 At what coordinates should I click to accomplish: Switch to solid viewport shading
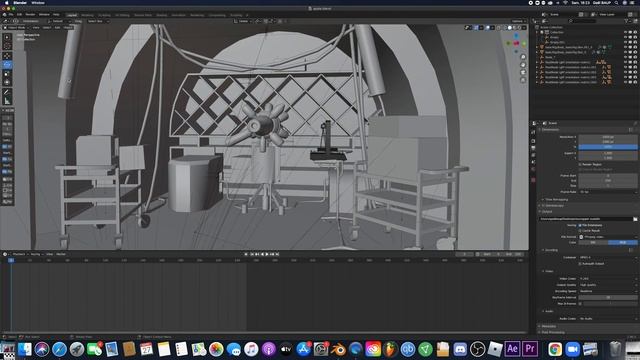509,28
